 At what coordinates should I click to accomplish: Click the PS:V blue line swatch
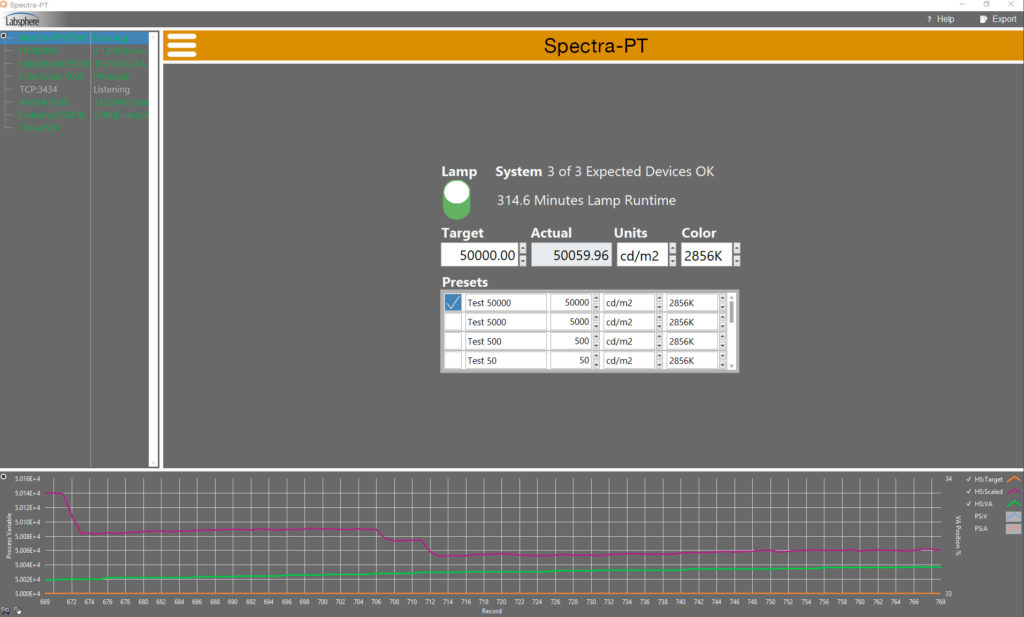point(1014,516)
